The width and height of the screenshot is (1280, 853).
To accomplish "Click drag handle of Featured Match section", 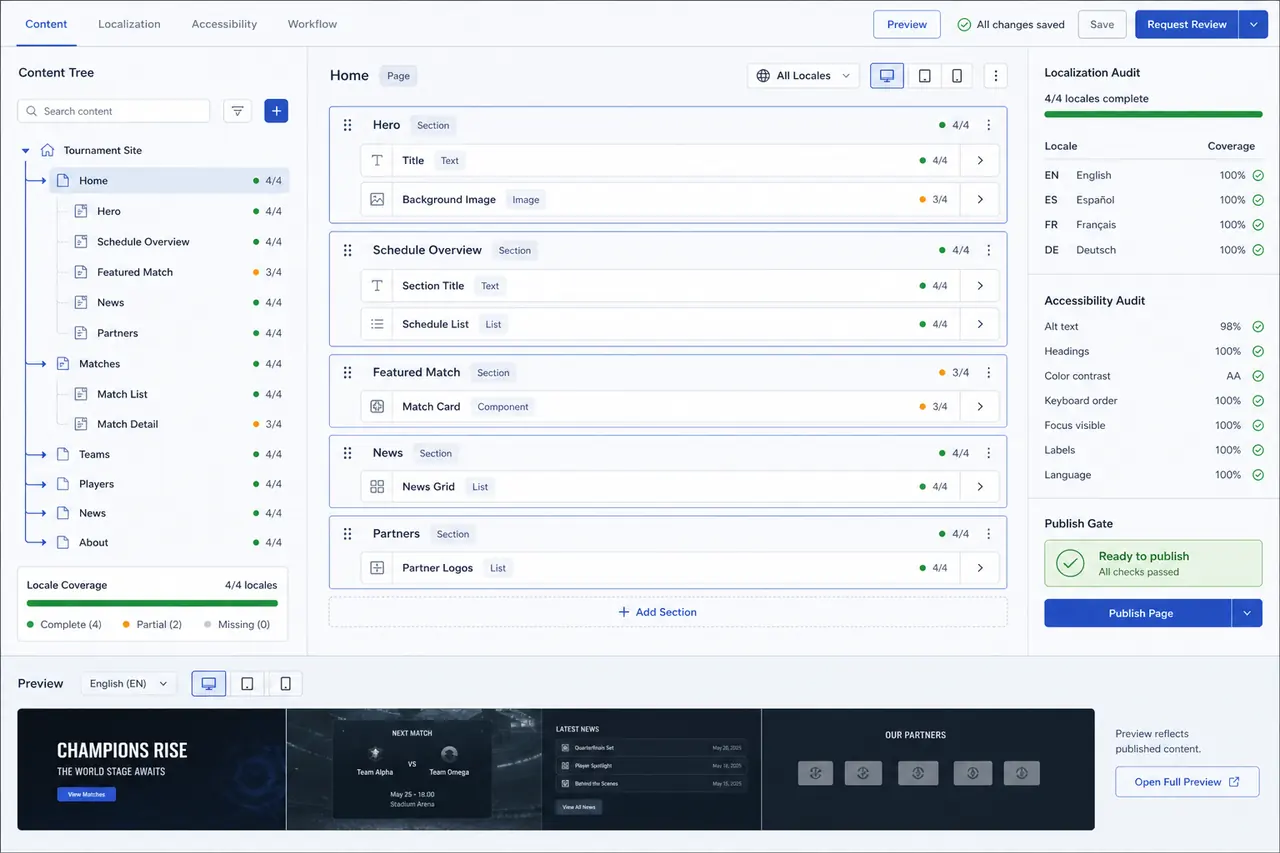I will 348,372.
